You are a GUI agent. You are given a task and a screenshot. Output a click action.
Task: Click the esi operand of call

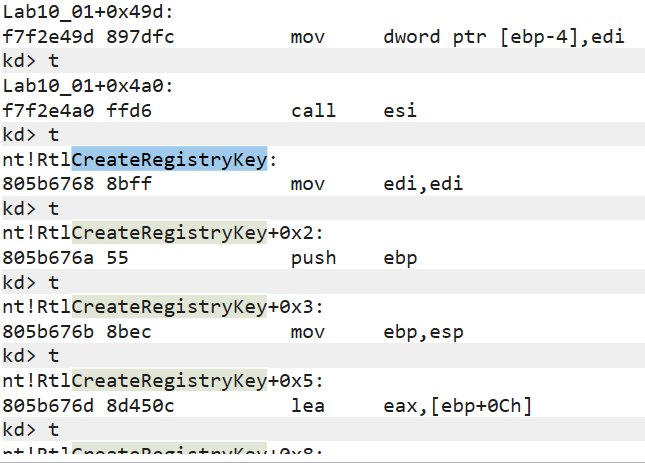click(x=400, y=110)
